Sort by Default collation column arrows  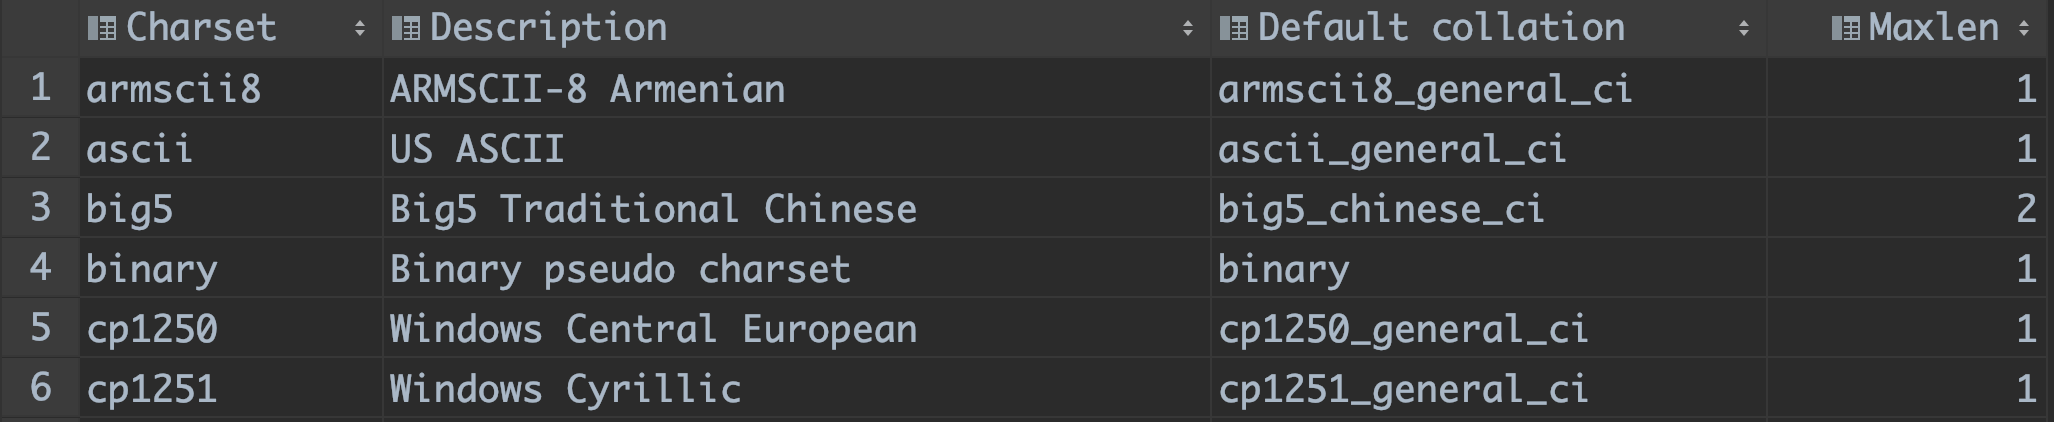click(x=1744, y=30)
